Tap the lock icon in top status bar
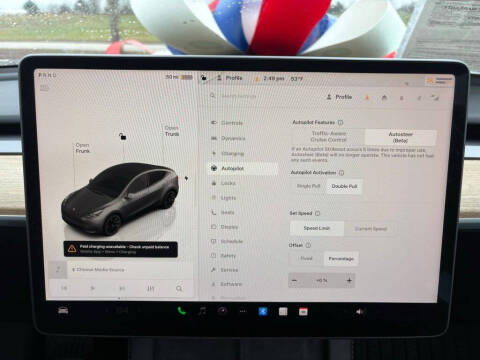 pyautogui.click(x=203, y=78)
